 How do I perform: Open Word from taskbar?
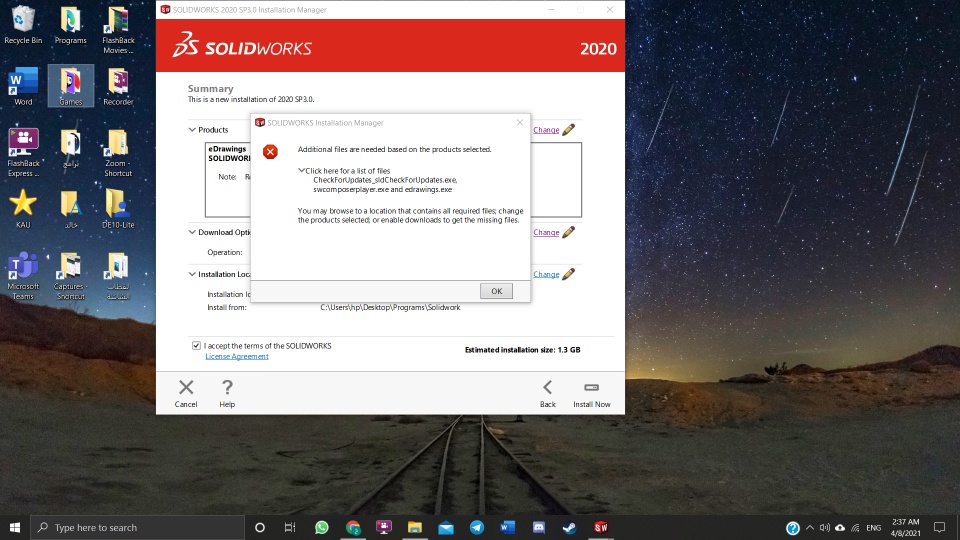point(508,527)
